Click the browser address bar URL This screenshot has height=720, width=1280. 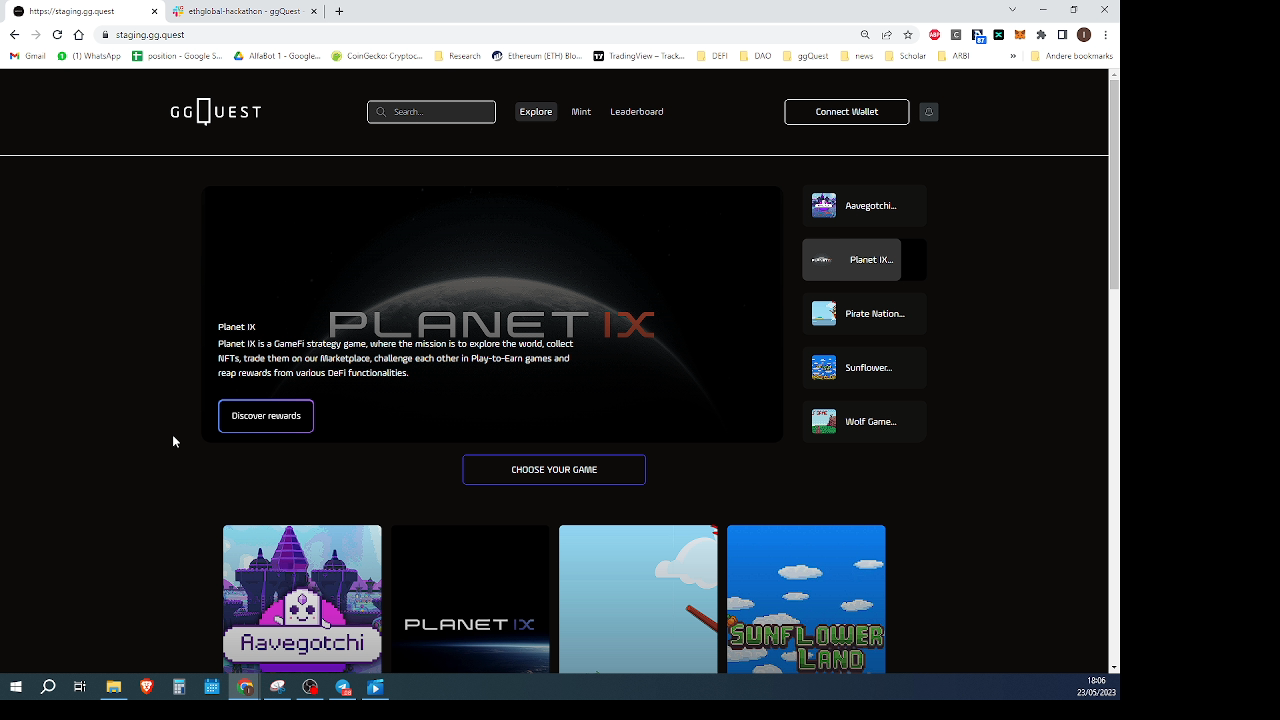pos(150,35)
